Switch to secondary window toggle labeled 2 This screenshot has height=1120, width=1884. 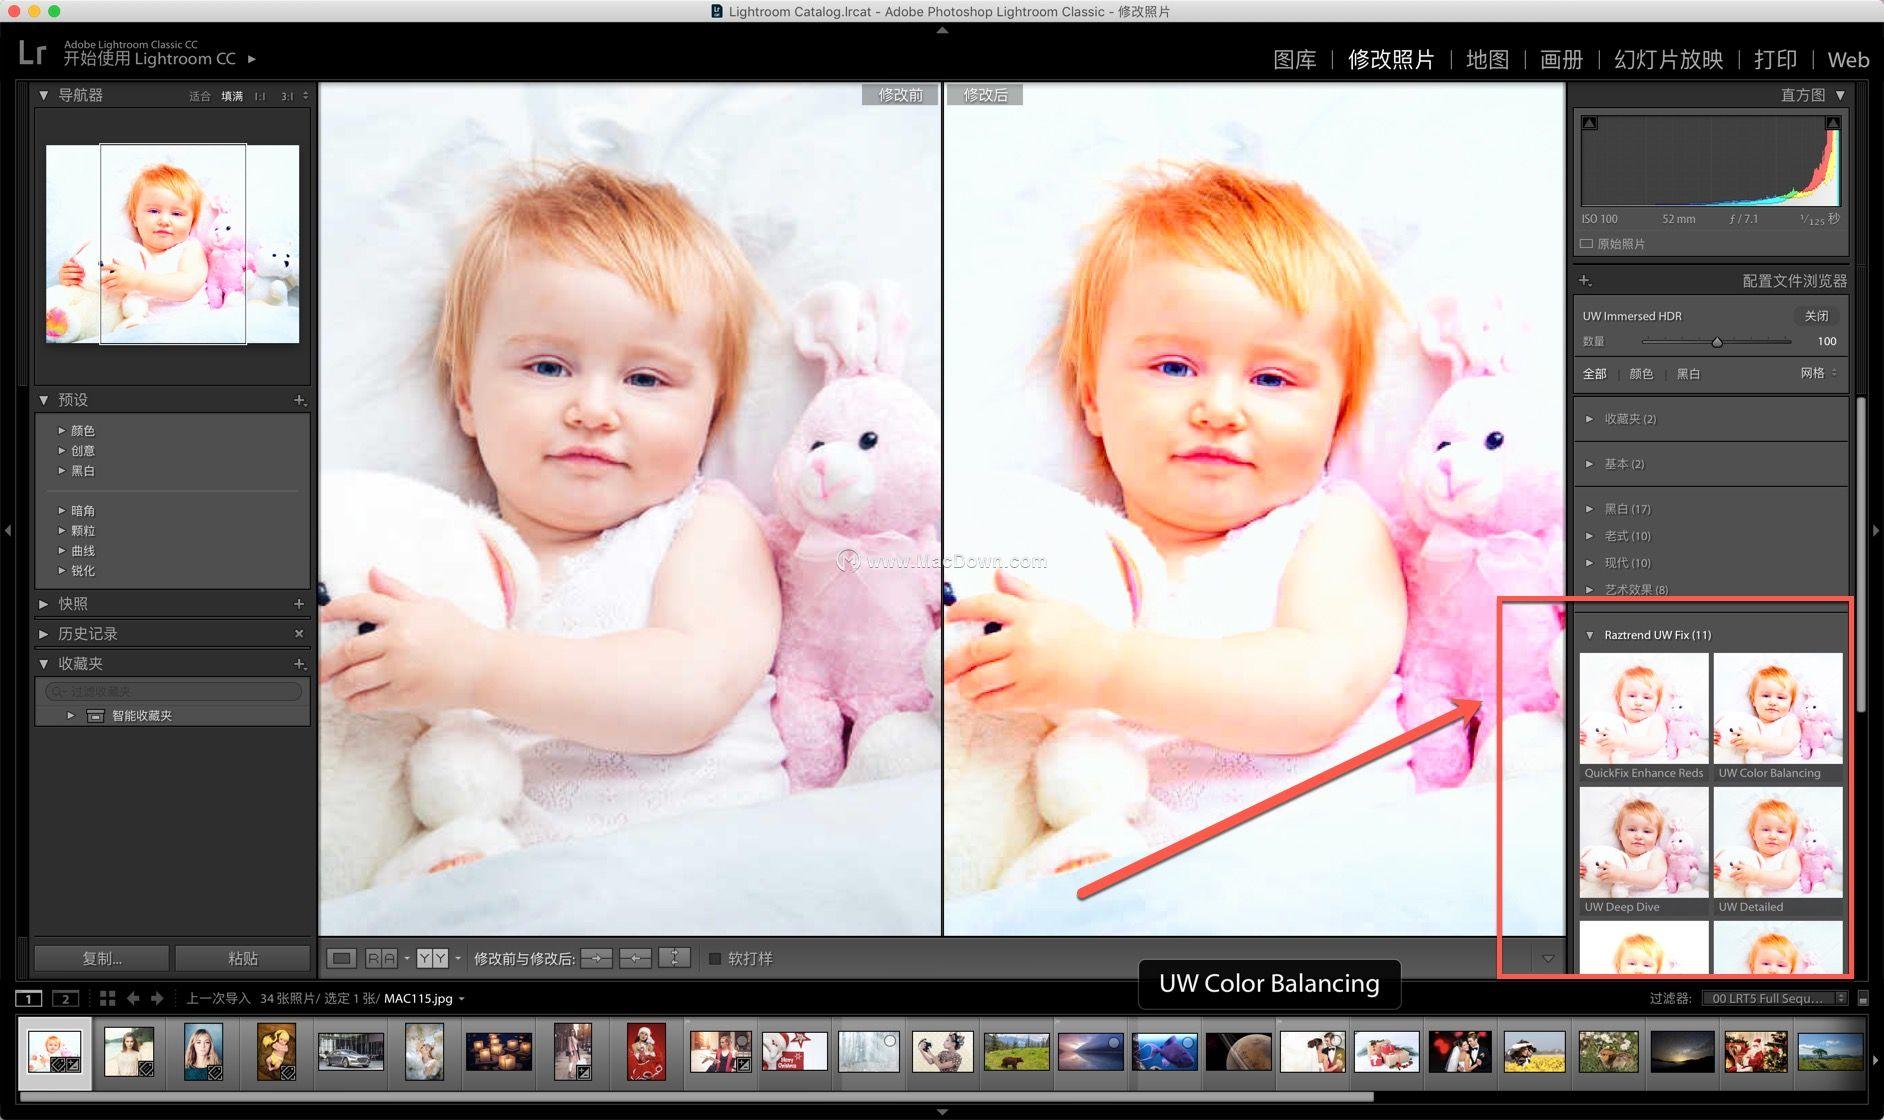pyautogui.click(x=64, y=998)
